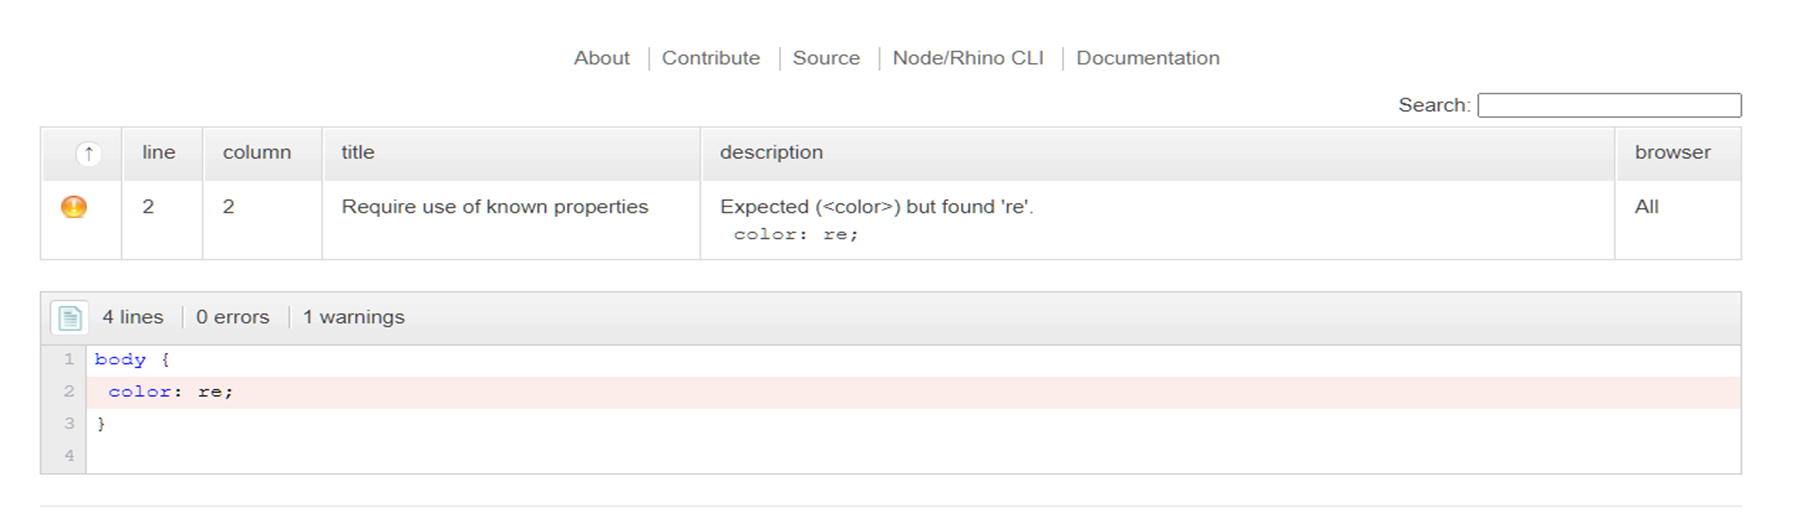
Task: Sort results by the "column" header
Action: click(257, 152)
